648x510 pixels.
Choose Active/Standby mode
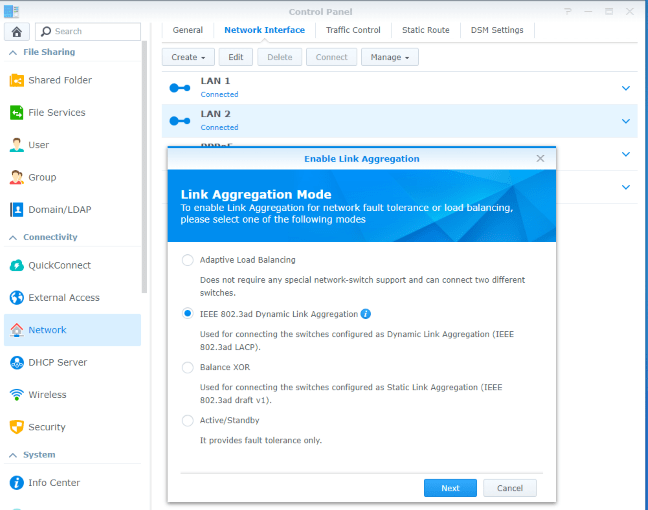click(188, 421)
